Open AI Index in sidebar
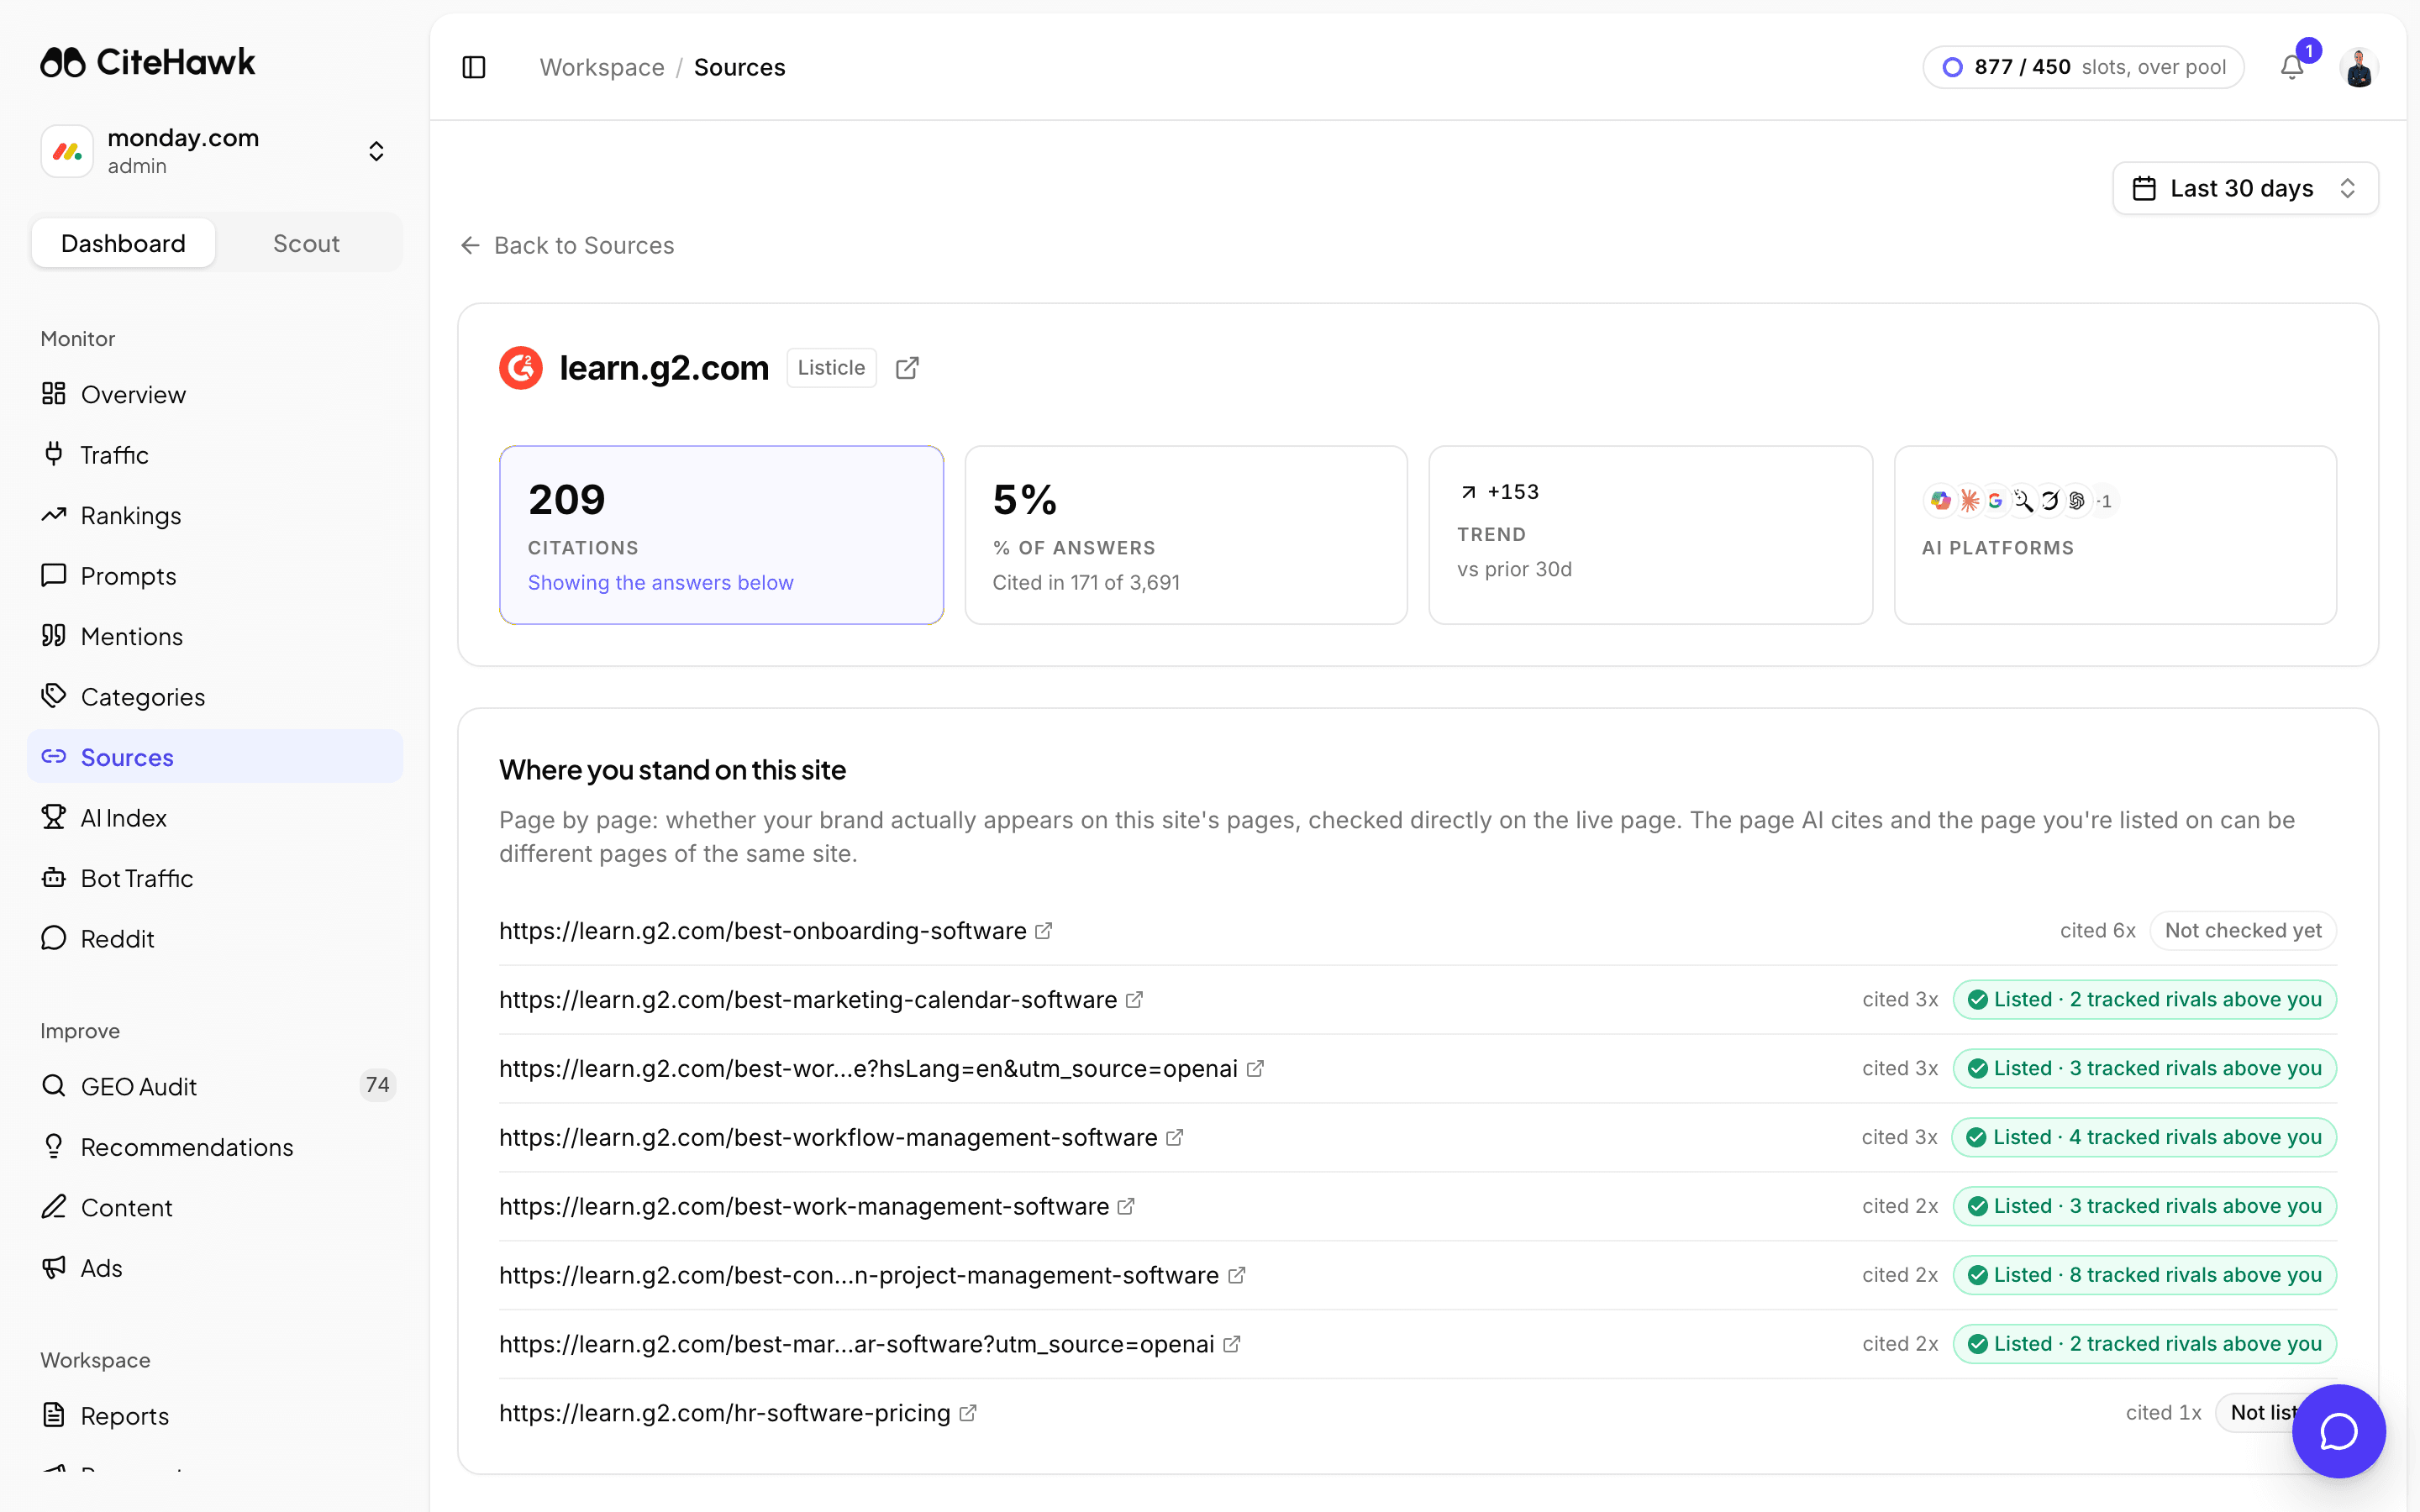Image resolution: width=2420 pixels, height=1512 pixels. (215, 818)
